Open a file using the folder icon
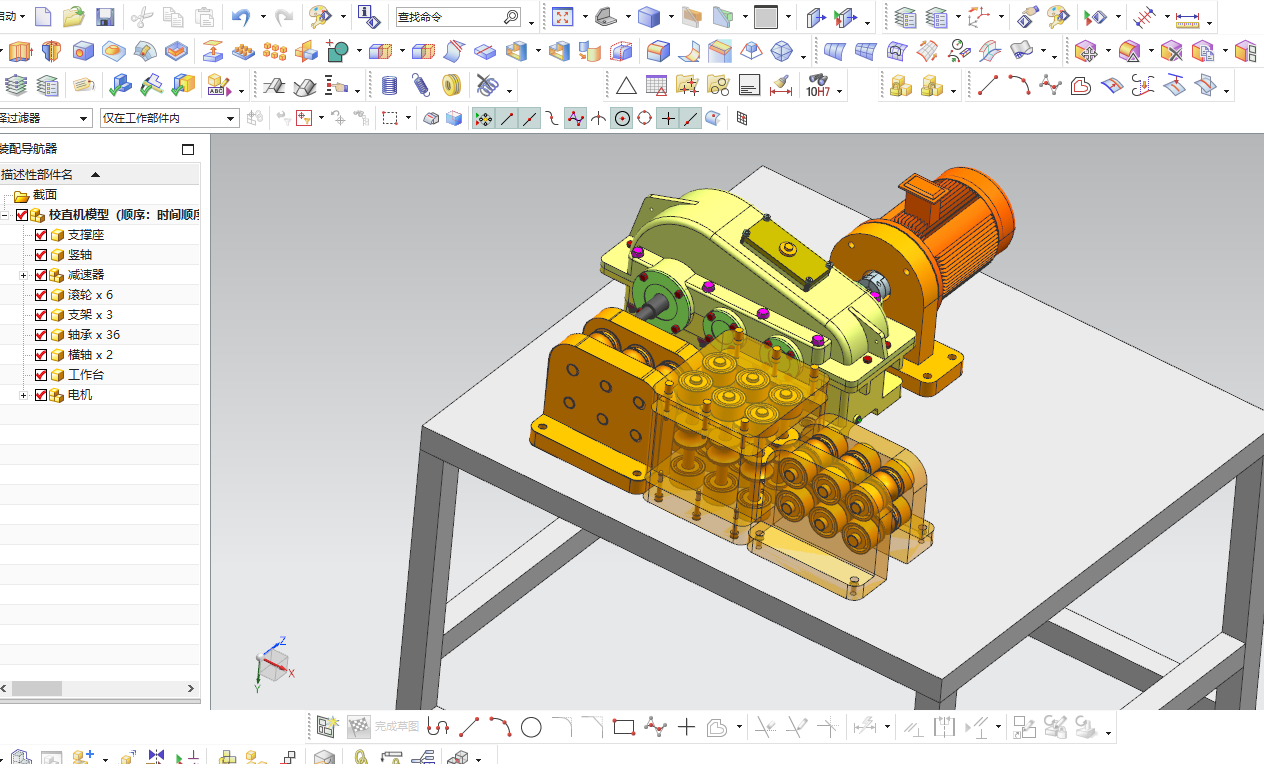Image resolution: width=1264 pixels, height=764 pixels. [x=73, y=17]
